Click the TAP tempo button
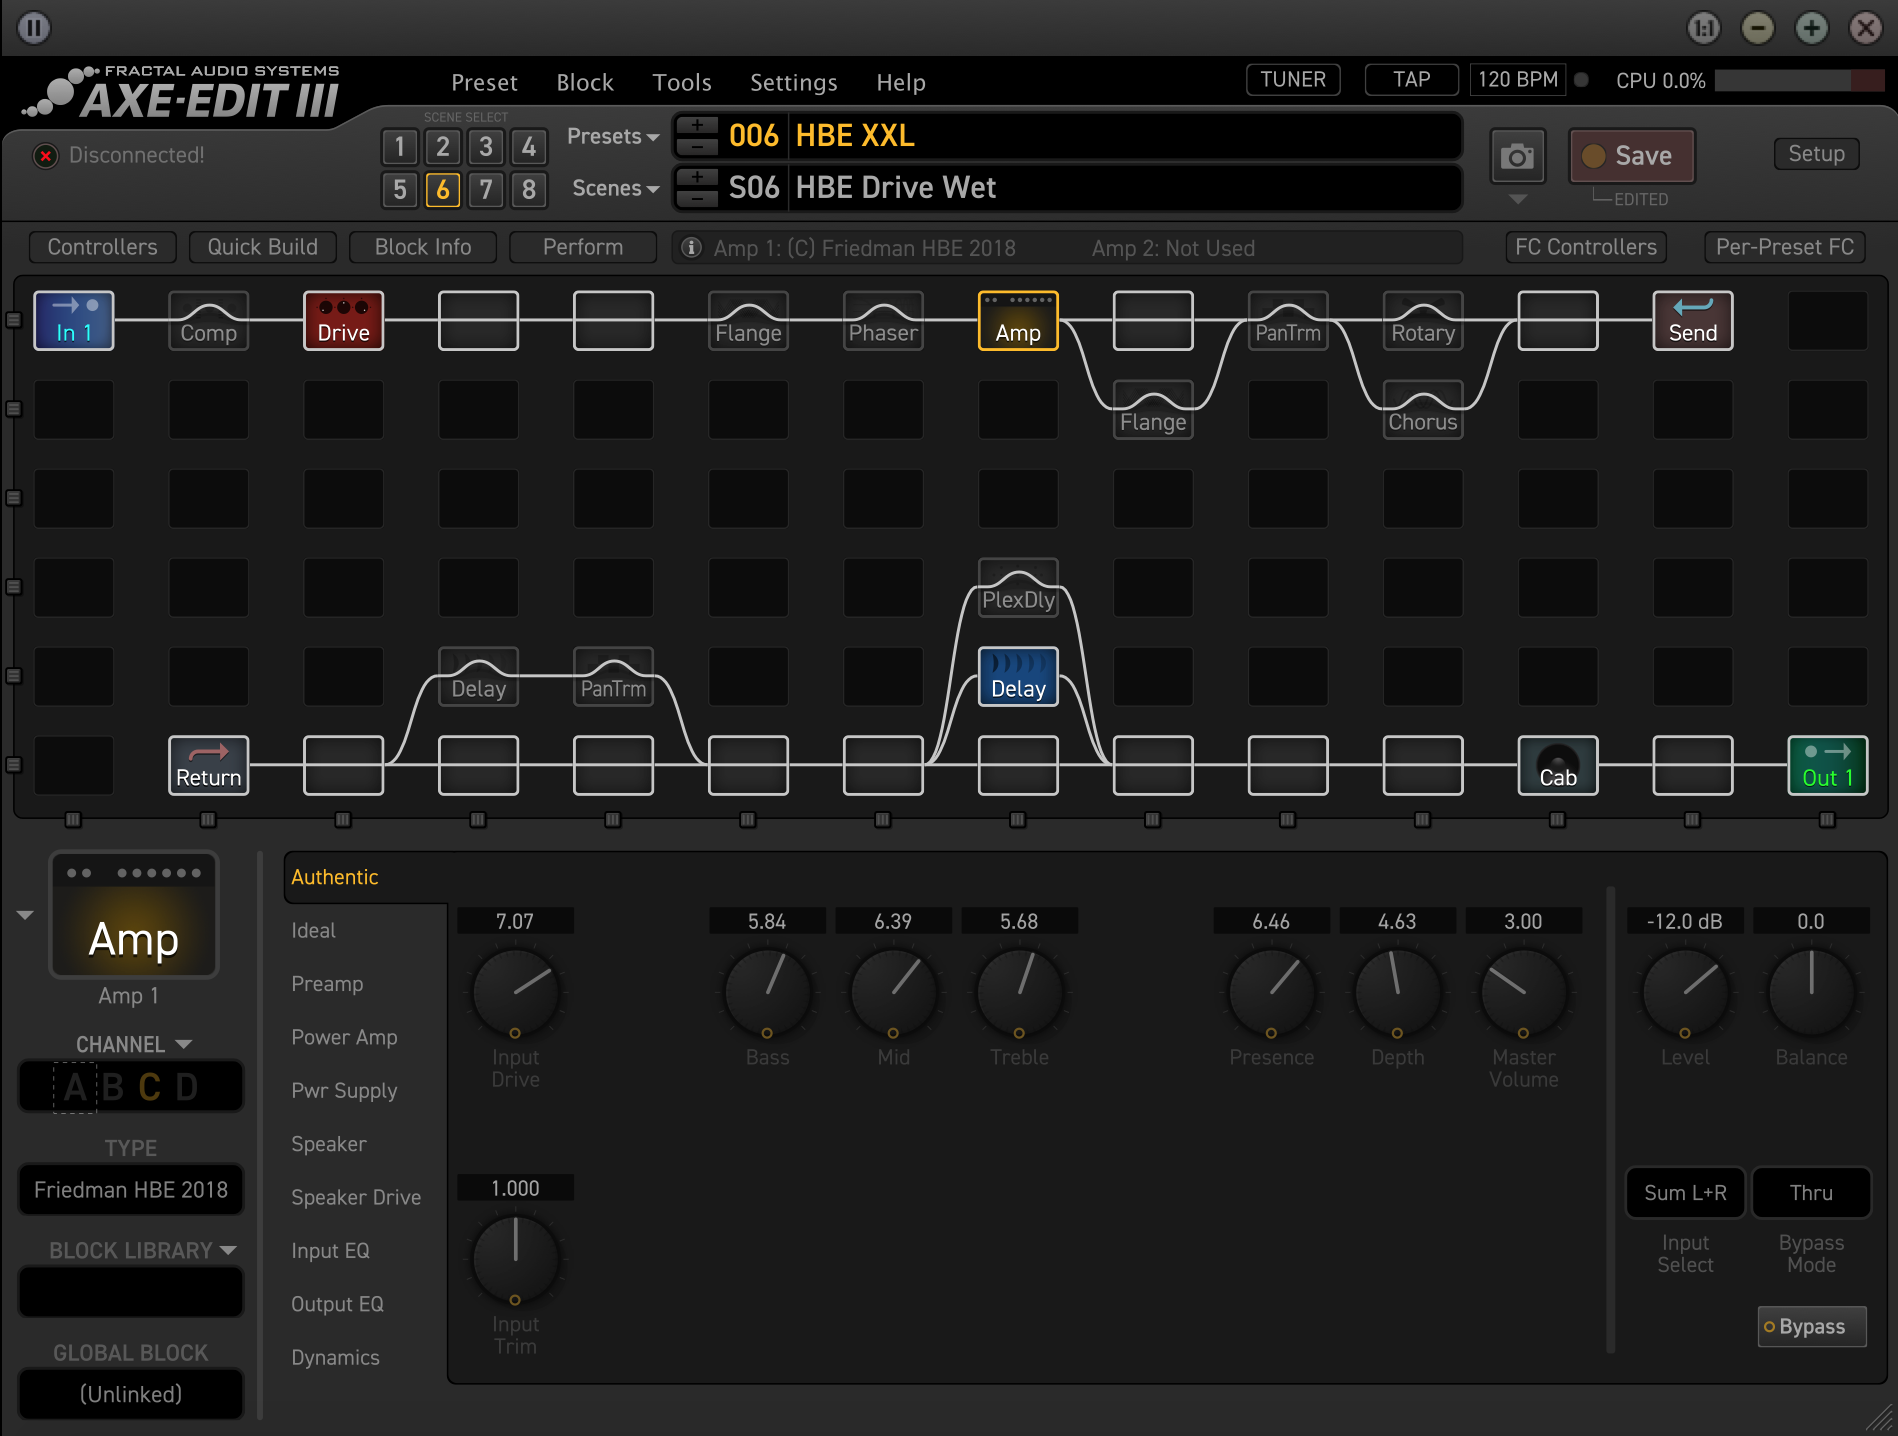This screenshot has height=1436, width=1898. tap(1411, 80)
